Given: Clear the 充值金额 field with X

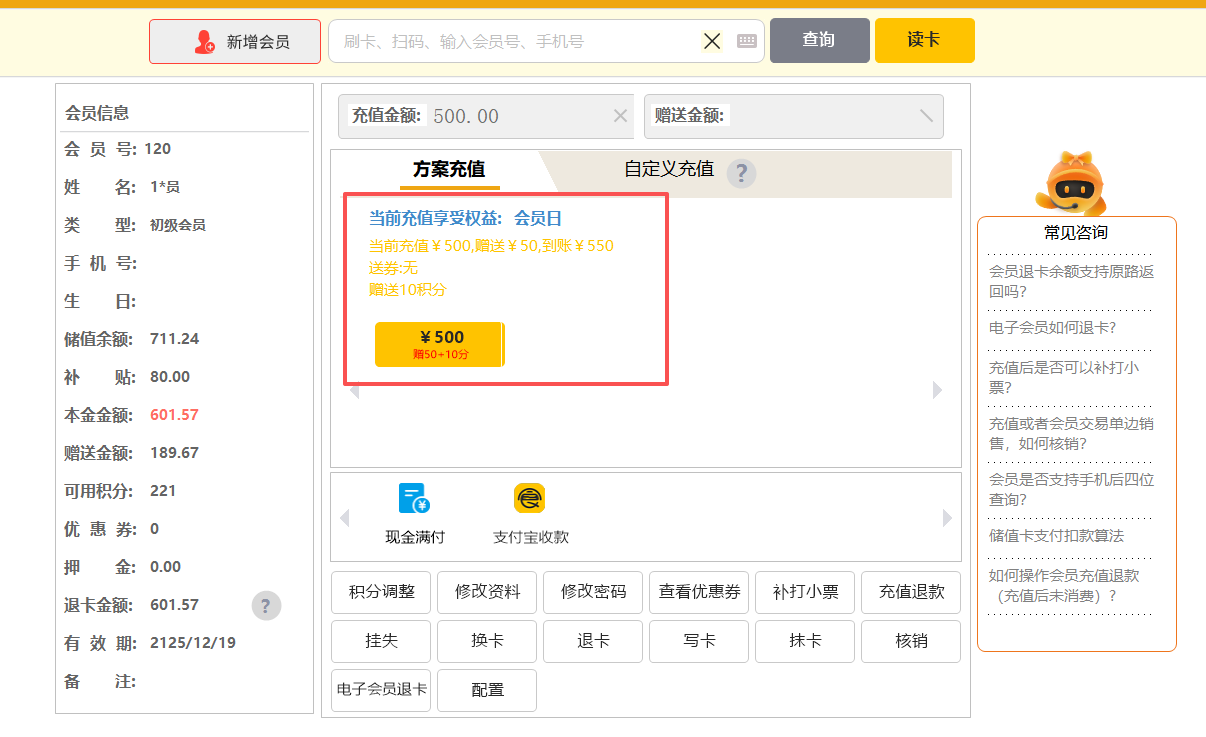Looking at the screenshot, I should coord(620,116).
